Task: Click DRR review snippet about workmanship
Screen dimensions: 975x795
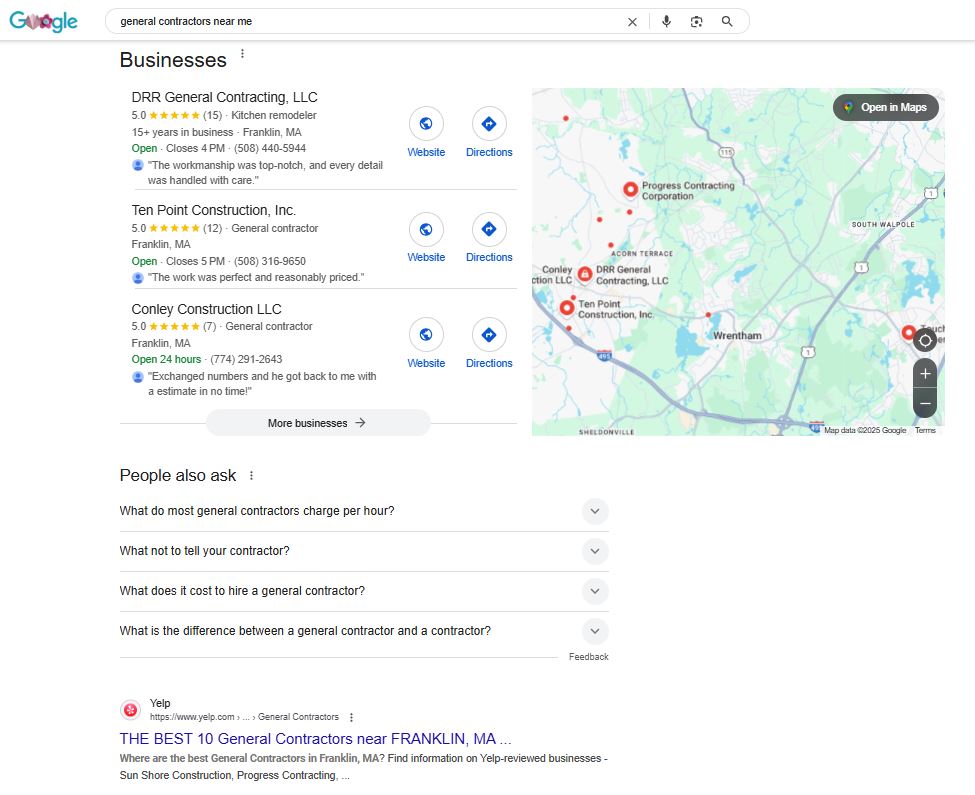Action: 265,173
